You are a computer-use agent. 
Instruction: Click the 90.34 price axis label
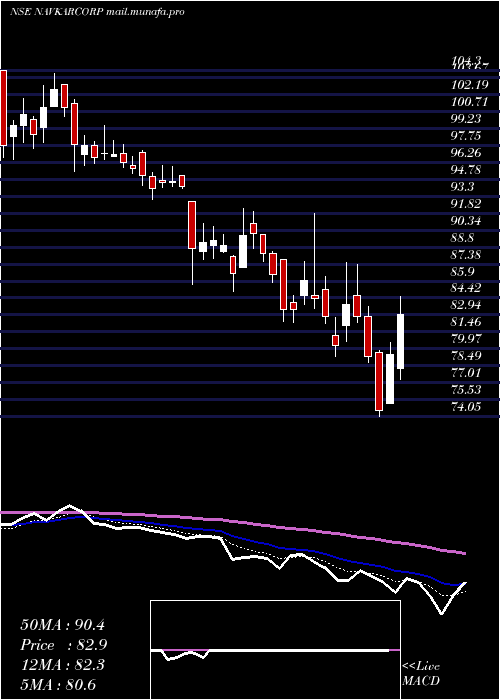467,221
